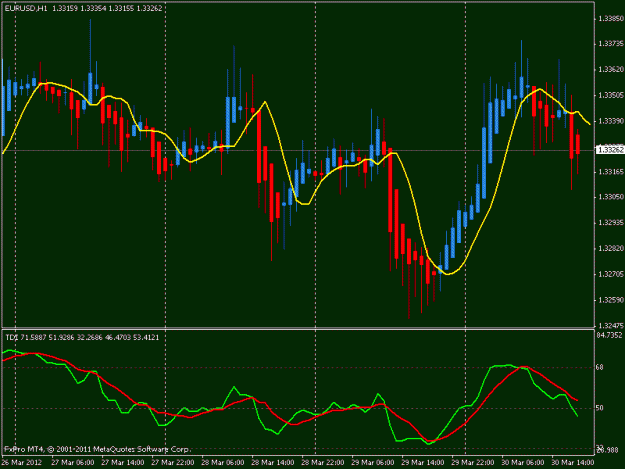Click the 1.33390 price axis label

point(611,120)
